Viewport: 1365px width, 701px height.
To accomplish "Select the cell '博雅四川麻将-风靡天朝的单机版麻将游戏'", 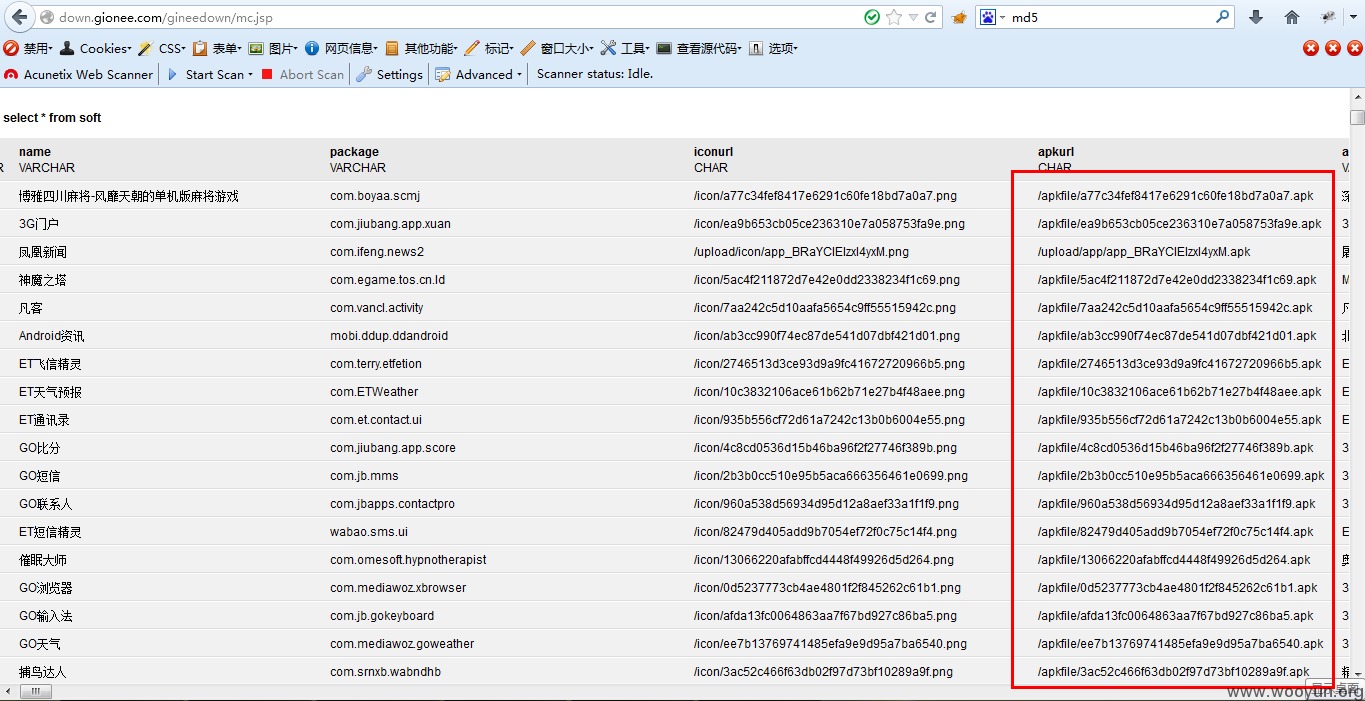I will [129, 196].
